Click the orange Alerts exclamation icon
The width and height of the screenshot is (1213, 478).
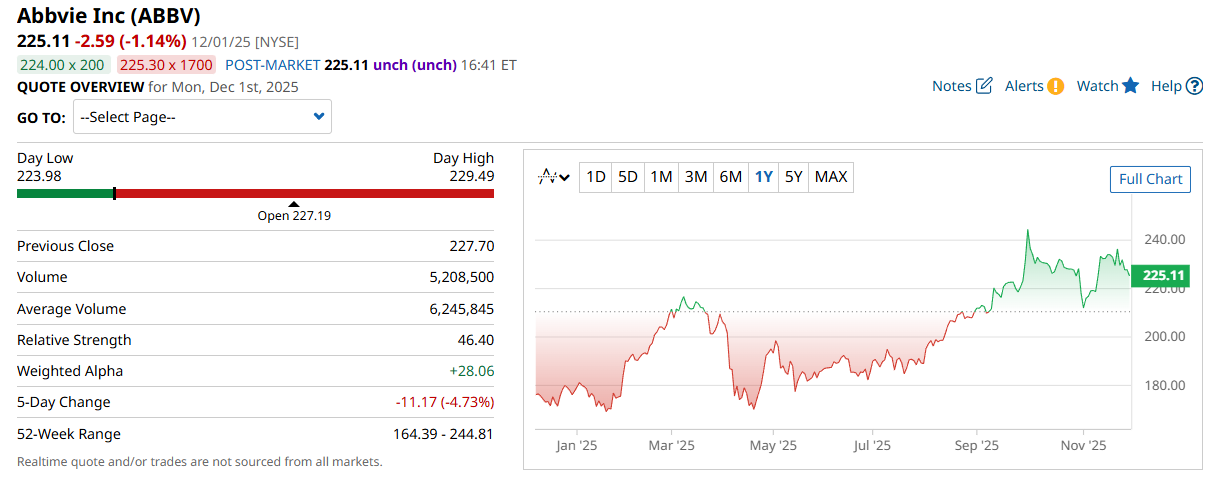click(1056, 86)
